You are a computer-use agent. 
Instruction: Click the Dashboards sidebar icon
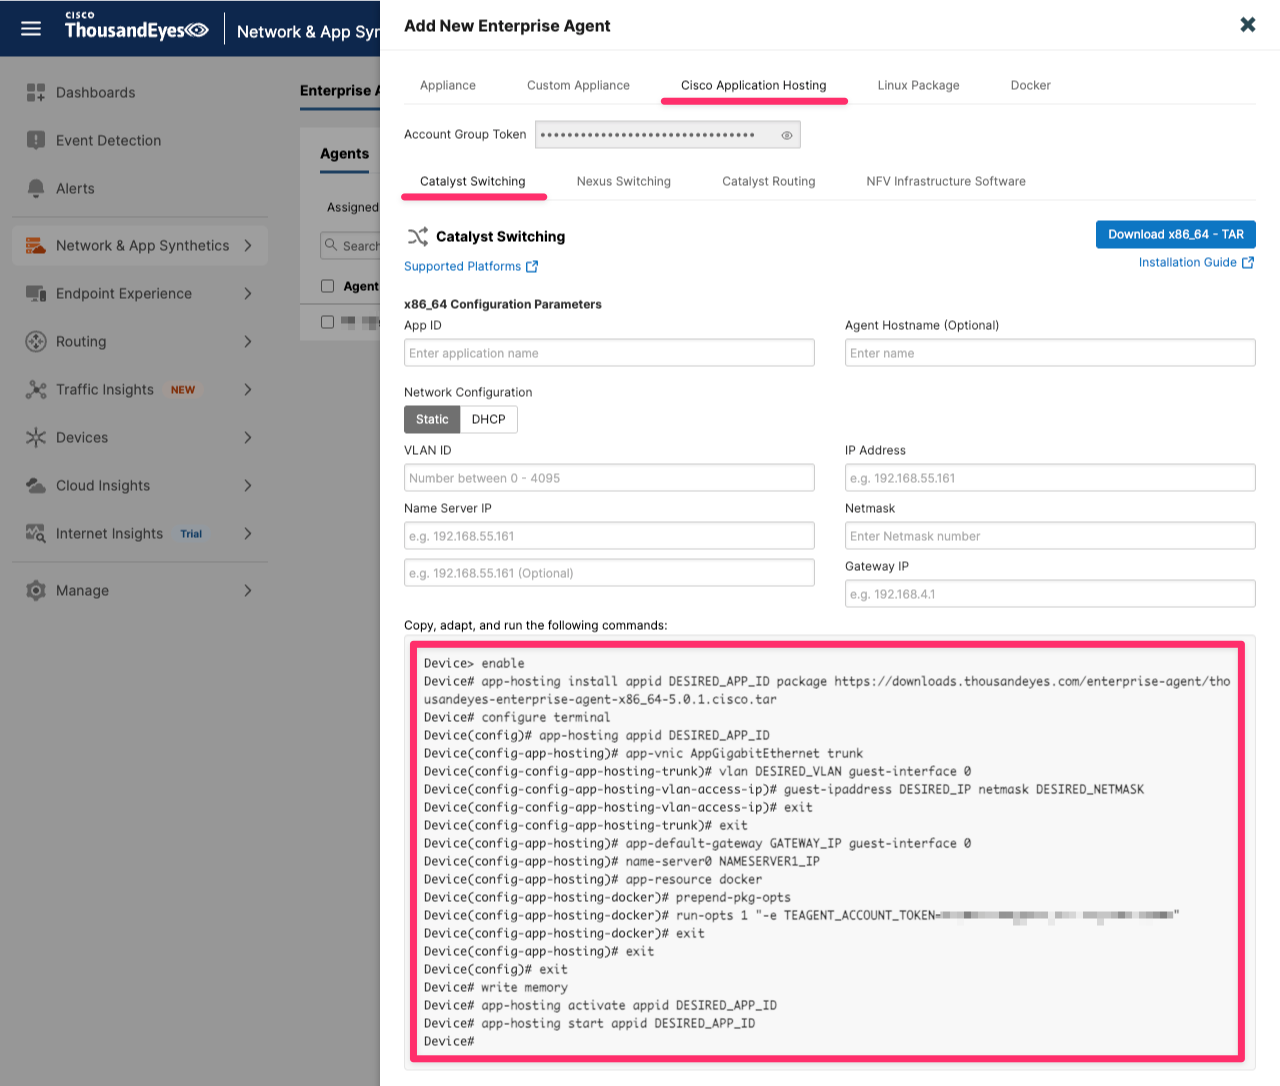[x=36, y=92]
